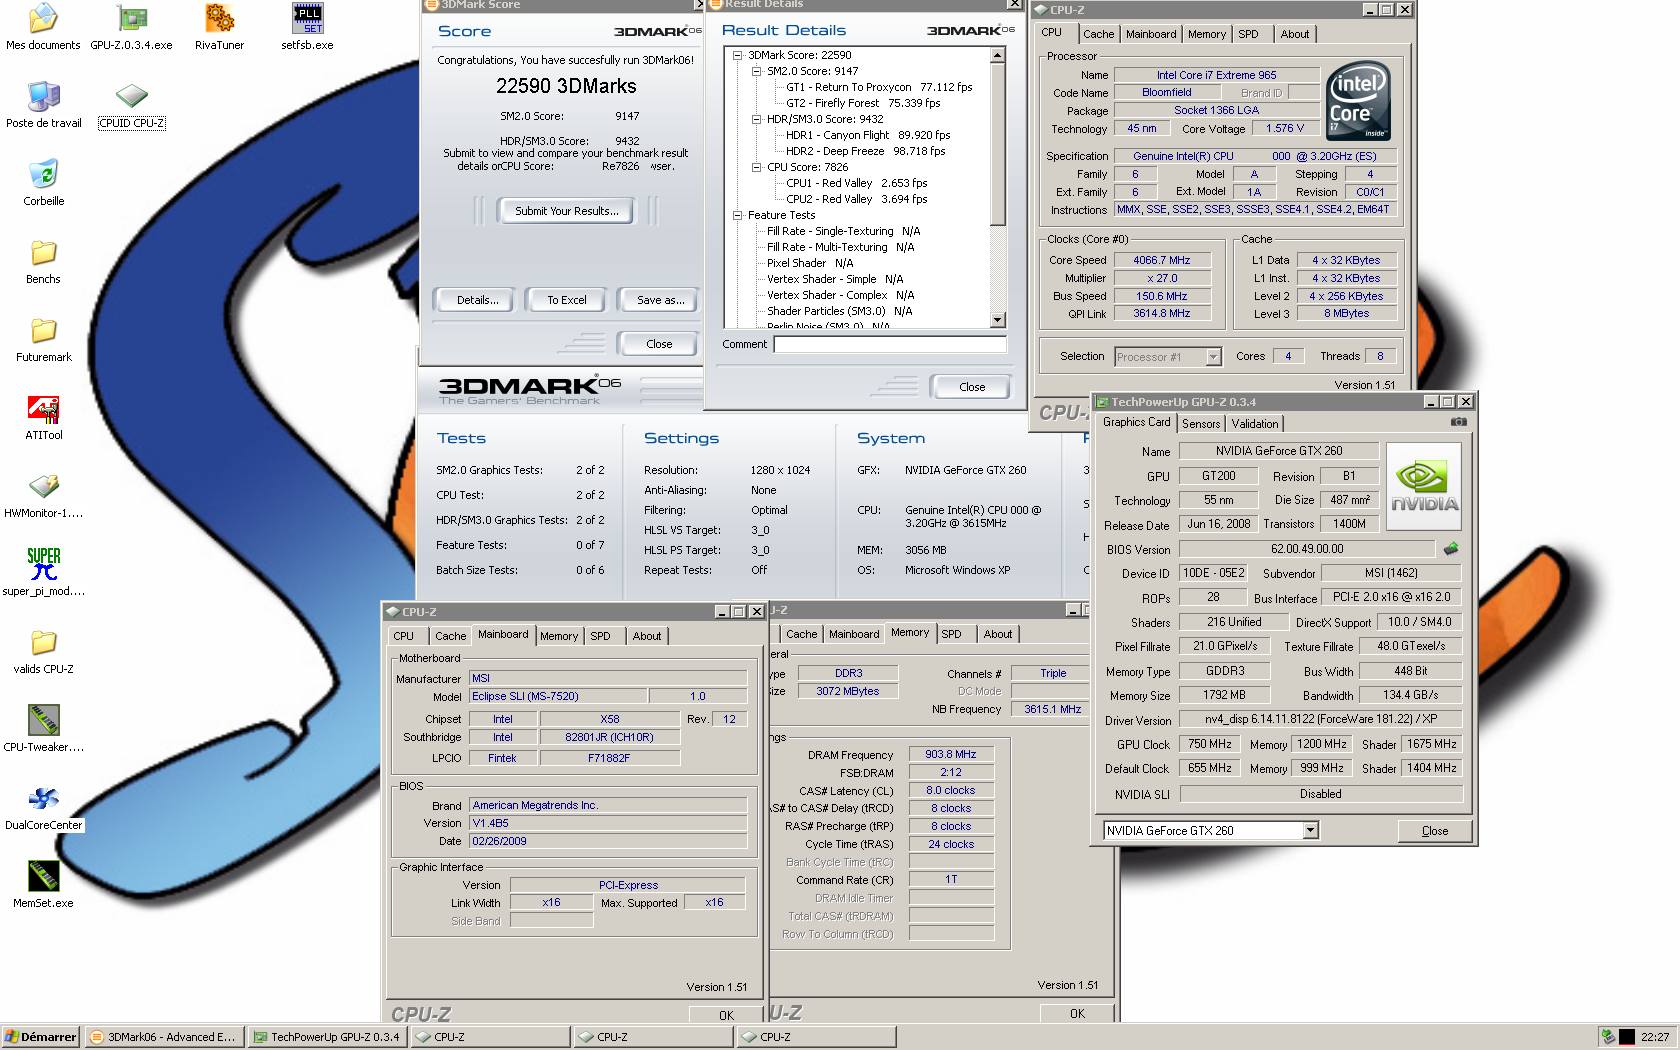Click Submit Your Results button
The height and width of the screenshot is (1050, 1680).
click(567, 211)
